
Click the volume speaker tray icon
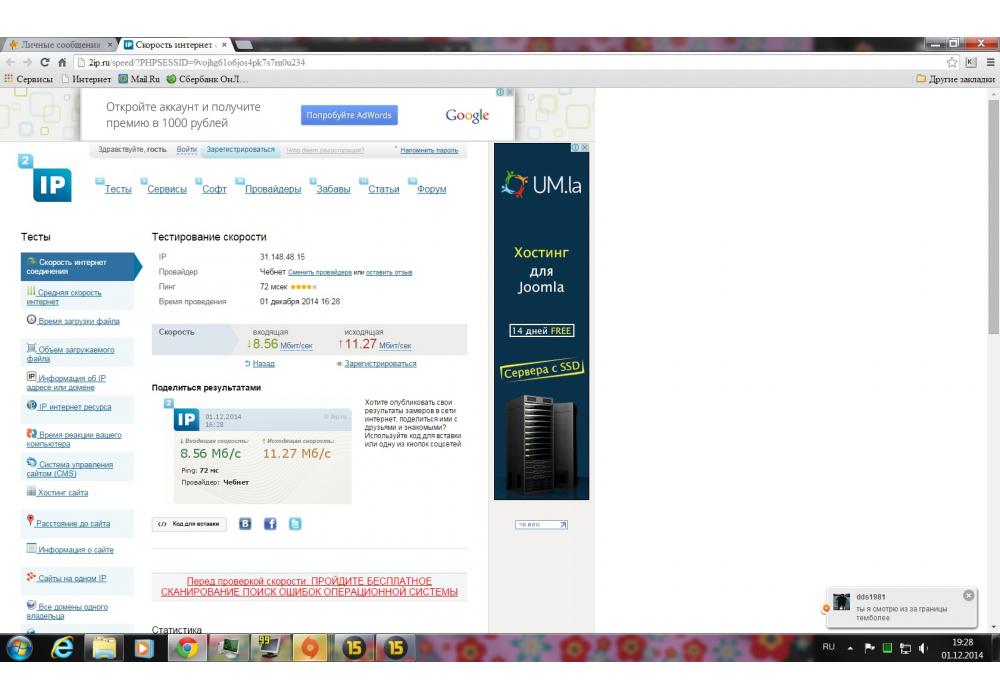coord(923,648)
